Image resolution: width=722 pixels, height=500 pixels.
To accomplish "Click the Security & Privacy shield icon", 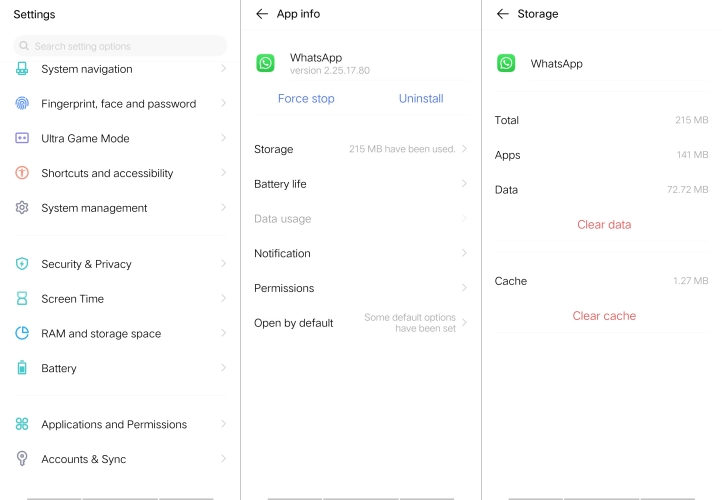I will click(22, 264).
